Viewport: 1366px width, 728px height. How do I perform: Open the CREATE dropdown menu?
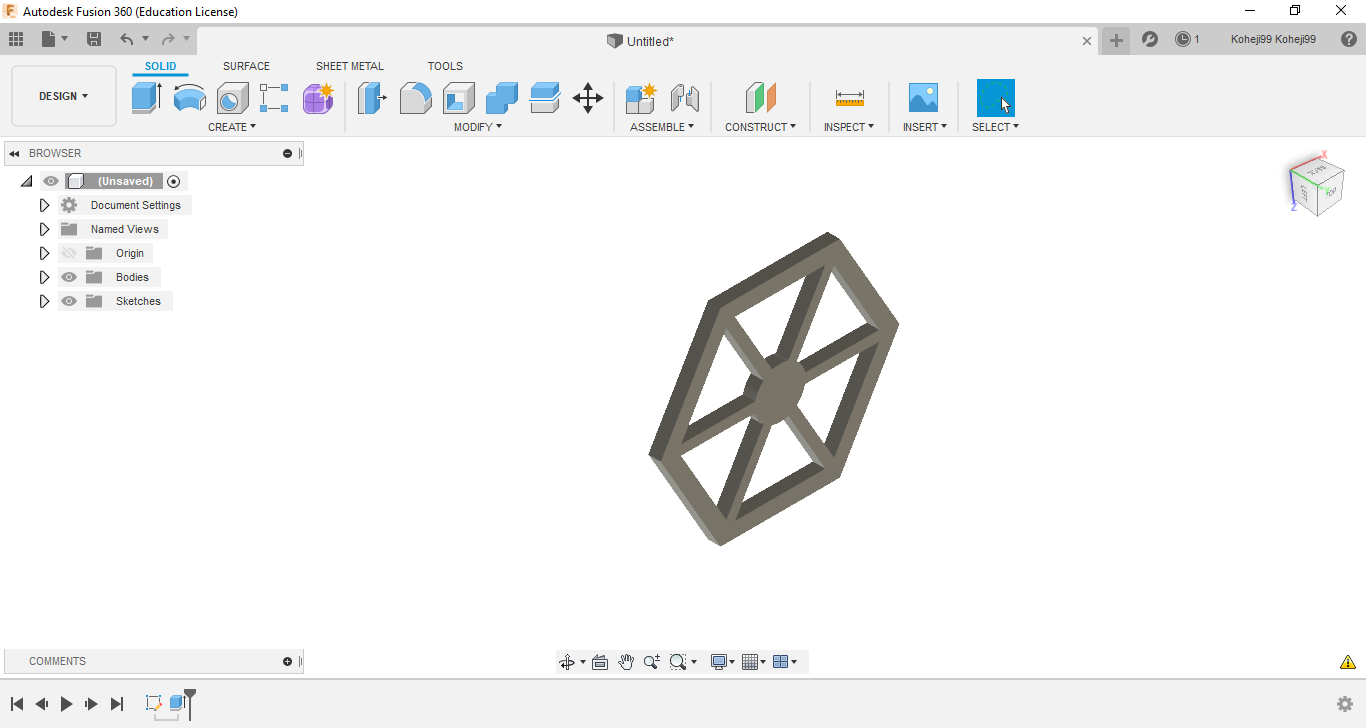pyautogui.click(x=232, y=127)
